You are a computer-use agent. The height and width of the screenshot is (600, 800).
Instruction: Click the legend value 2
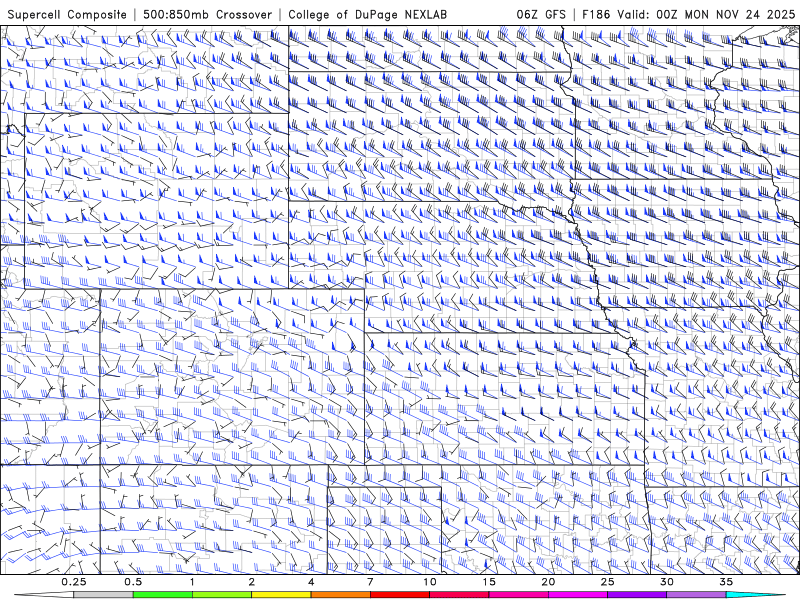point(252,582)
